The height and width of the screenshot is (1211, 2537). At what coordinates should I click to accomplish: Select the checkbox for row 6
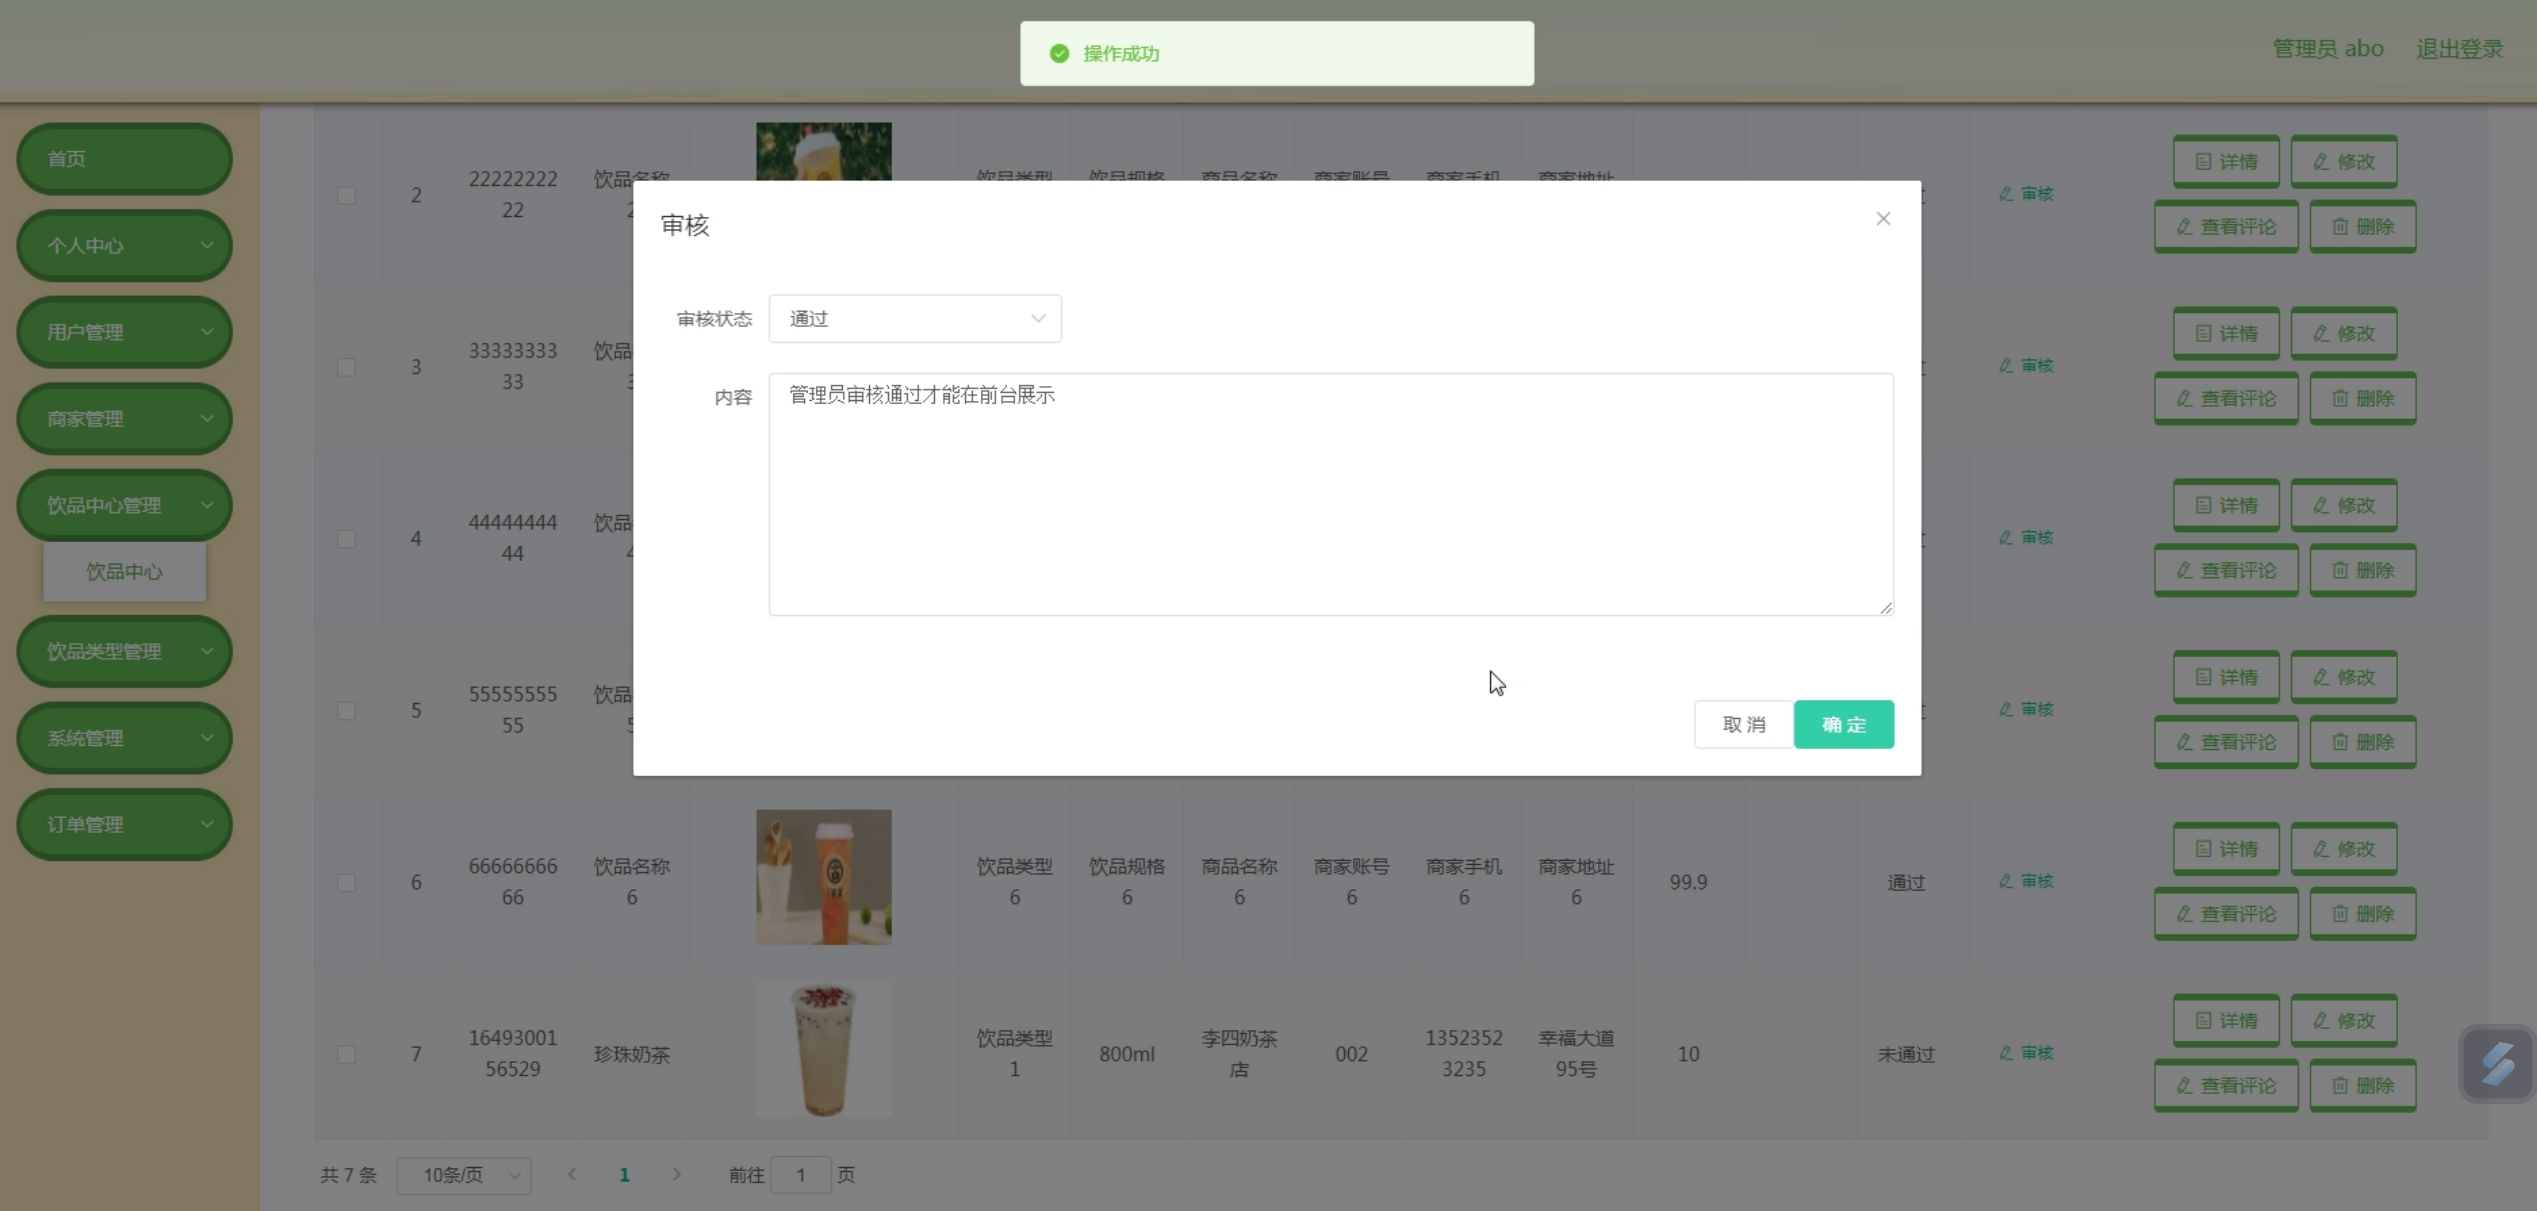pos(346,882)
